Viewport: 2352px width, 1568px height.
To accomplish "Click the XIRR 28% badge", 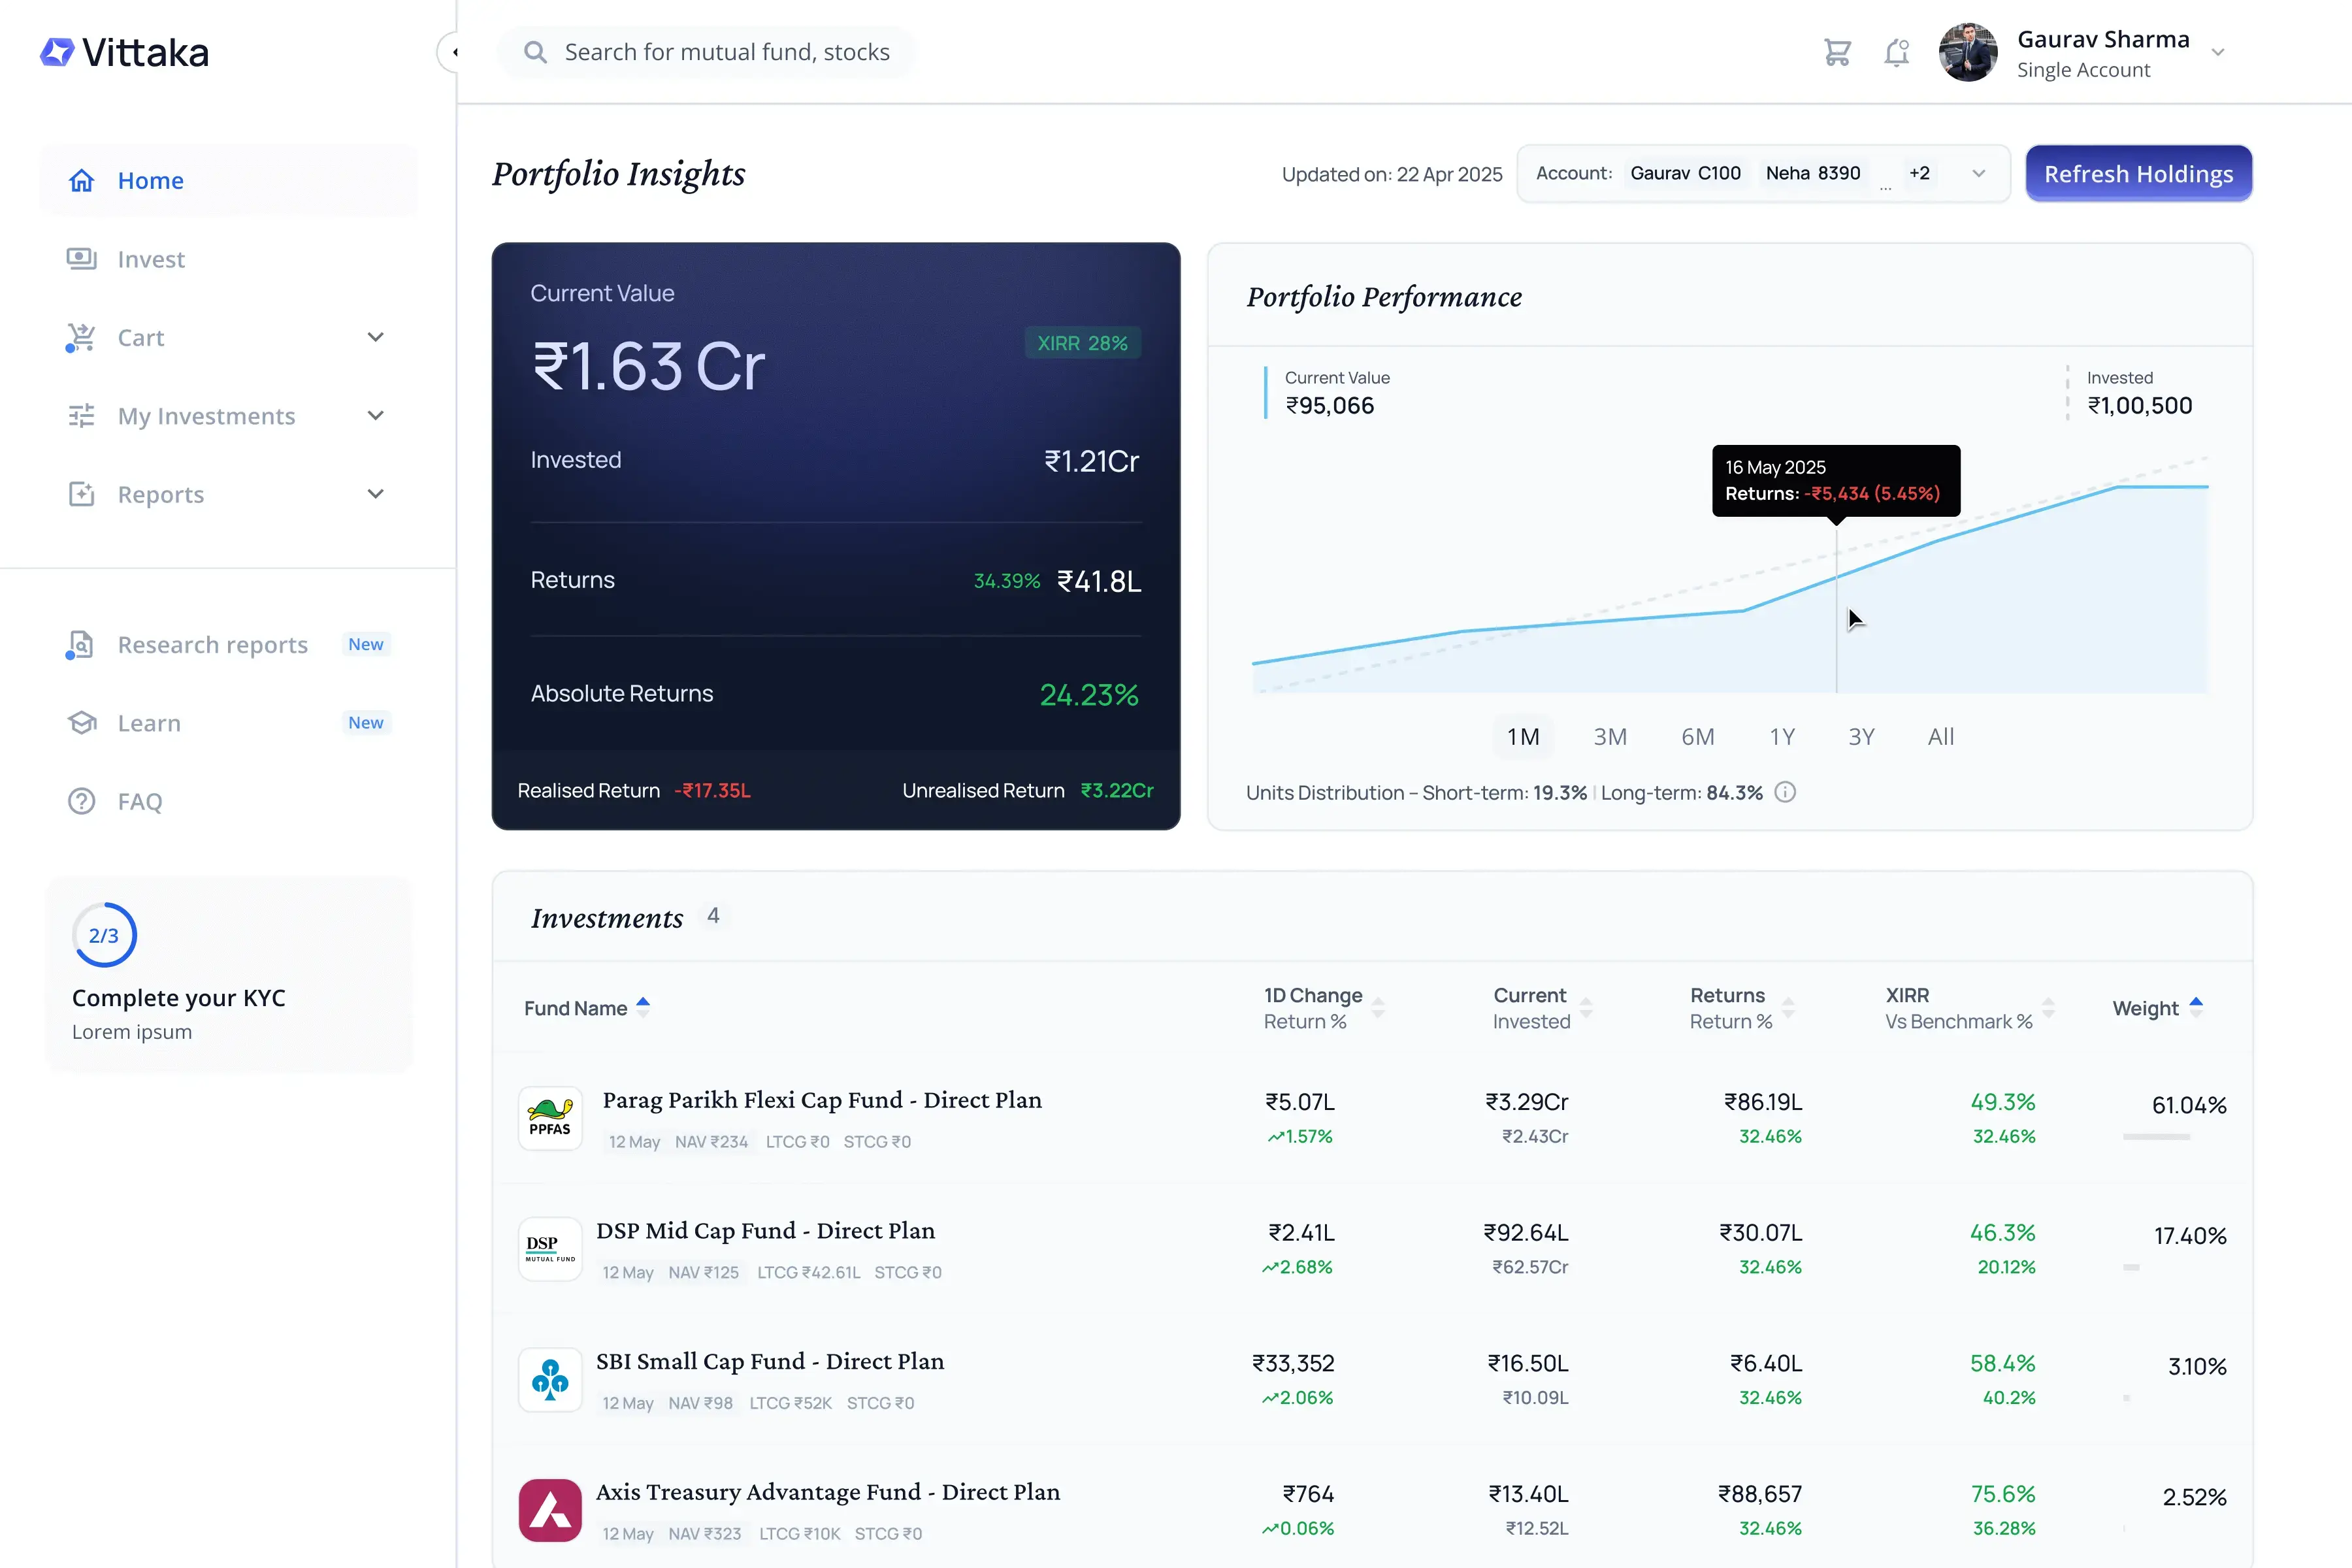I will click(x=1082, y=343).
